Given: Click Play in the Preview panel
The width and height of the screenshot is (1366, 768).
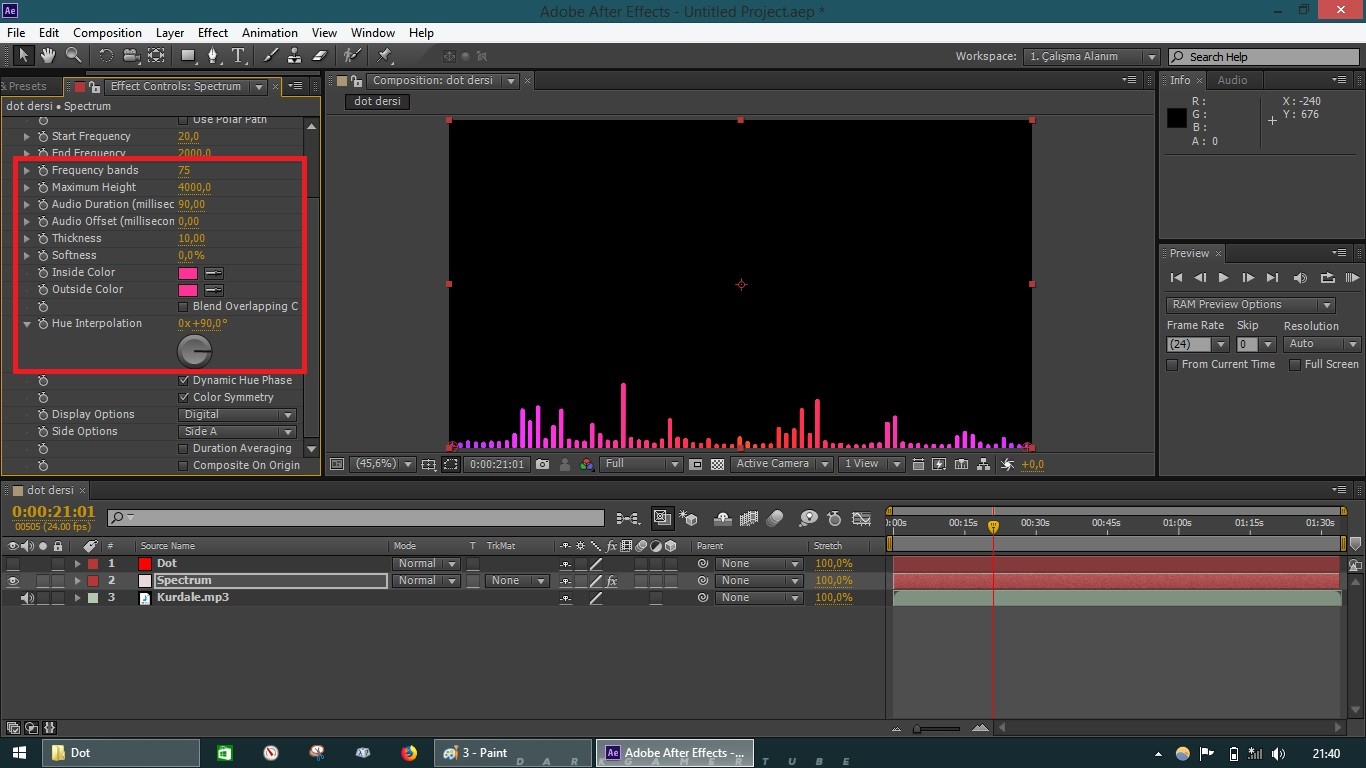Looking at the screenshot, I should [x=1223, y=278].
